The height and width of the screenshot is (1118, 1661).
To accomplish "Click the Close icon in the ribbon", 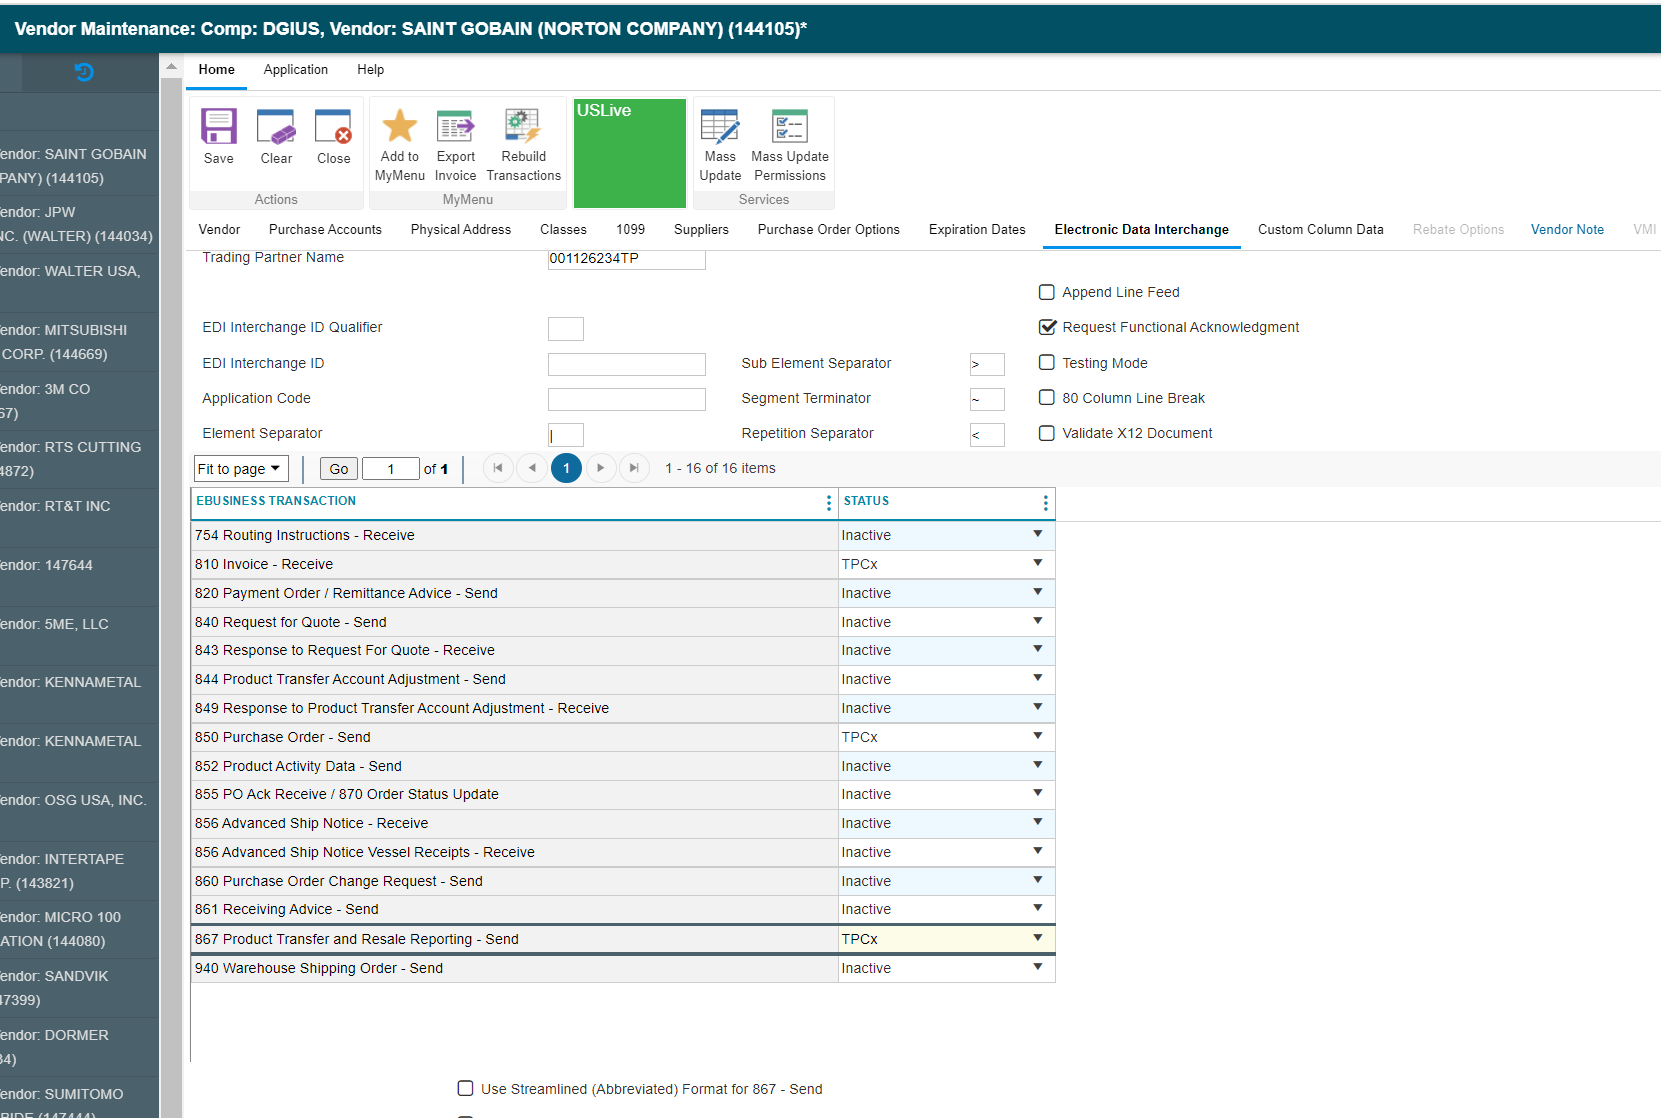I will [333, 128].
